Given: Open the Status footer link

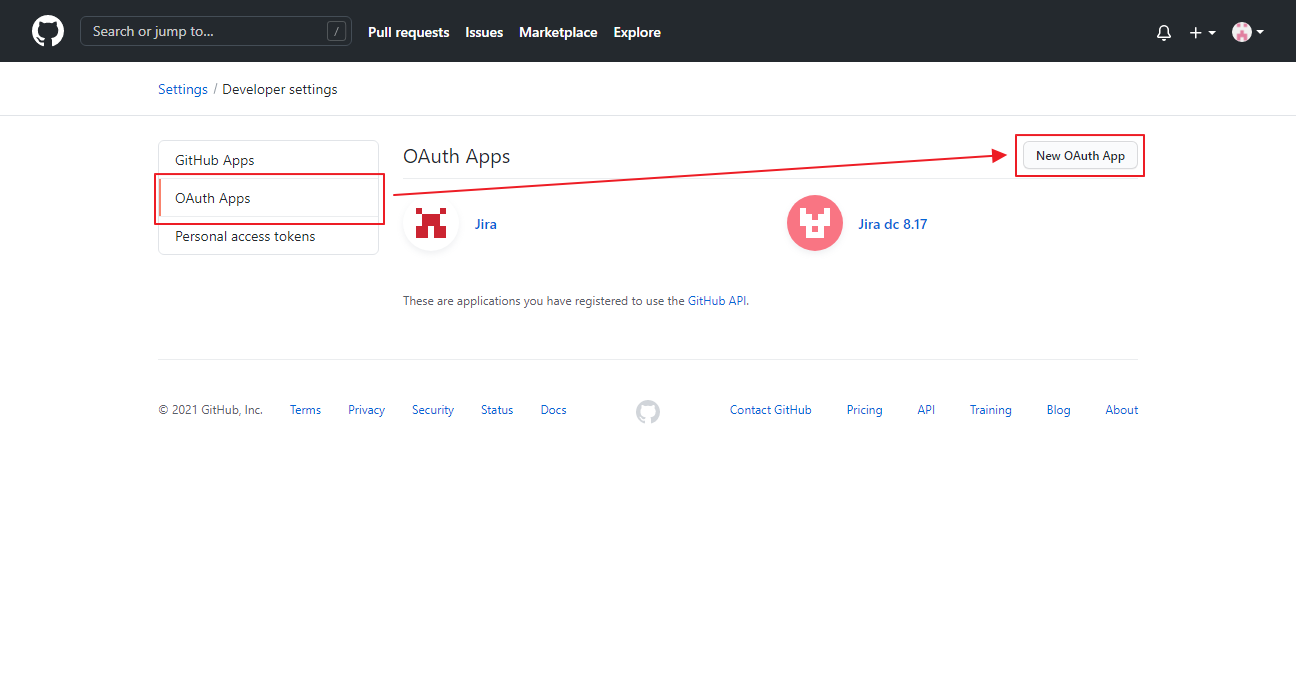Looking at the screenshot, I should pyautogui.click(x=497, y=410).
